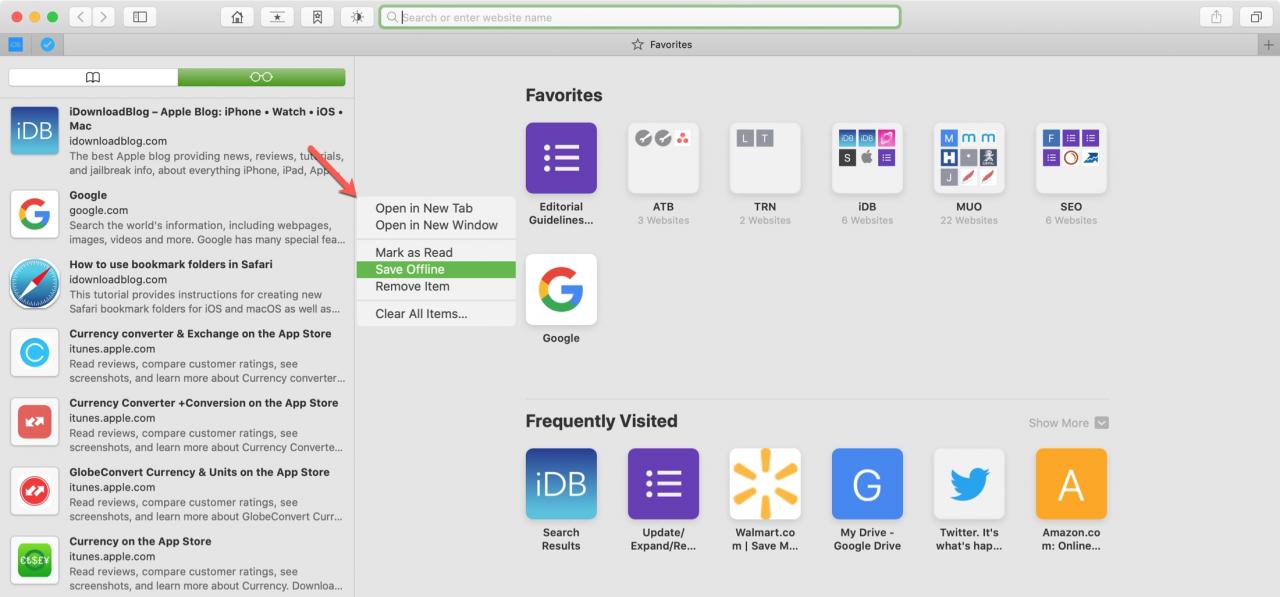Go forward with the forward arrow button
Image resolution: width=1280 pixels, height=597 pixels.
(104, 17)
